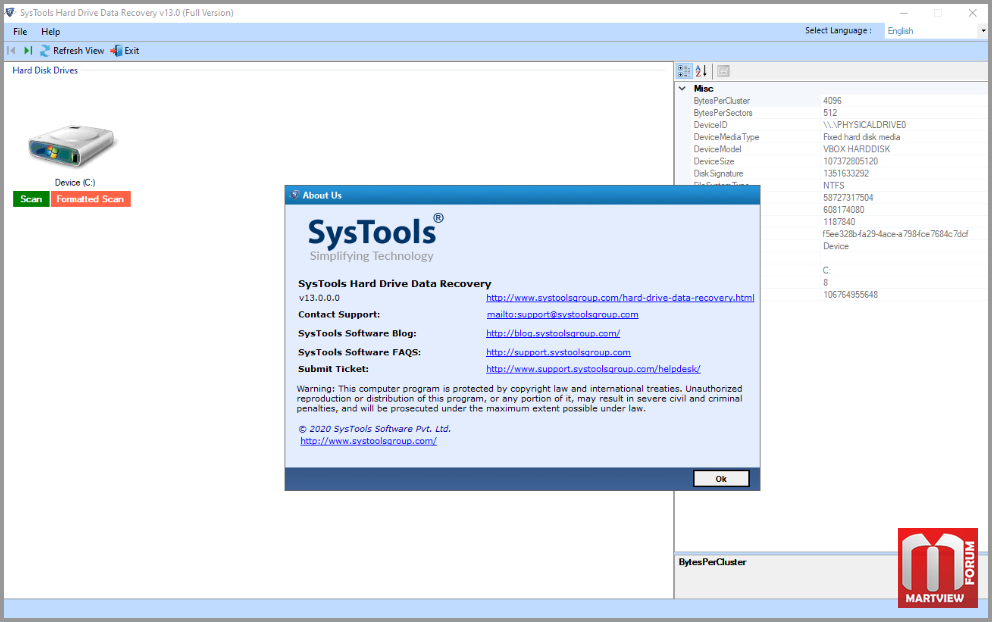
Task: Select the BytesPerSectors property row
Action: pyautogui.click(x=832, y=113)
